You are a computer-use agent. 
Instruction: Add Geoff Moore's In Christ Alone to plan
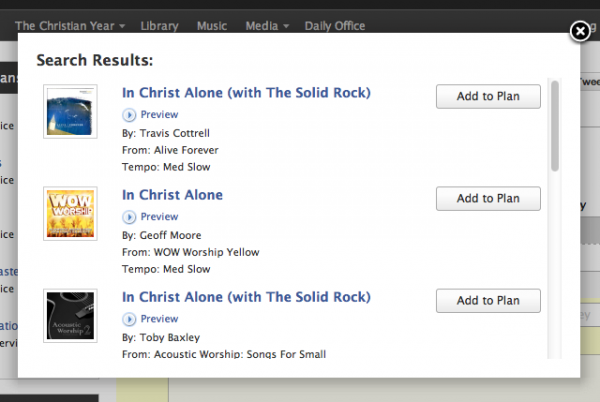click(x=488, y=198)
